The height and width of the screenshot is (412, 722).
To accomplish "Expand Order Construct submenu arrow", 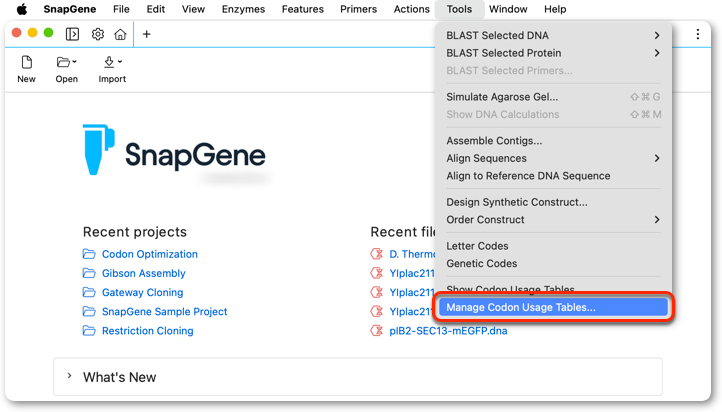I will [657, 220].
